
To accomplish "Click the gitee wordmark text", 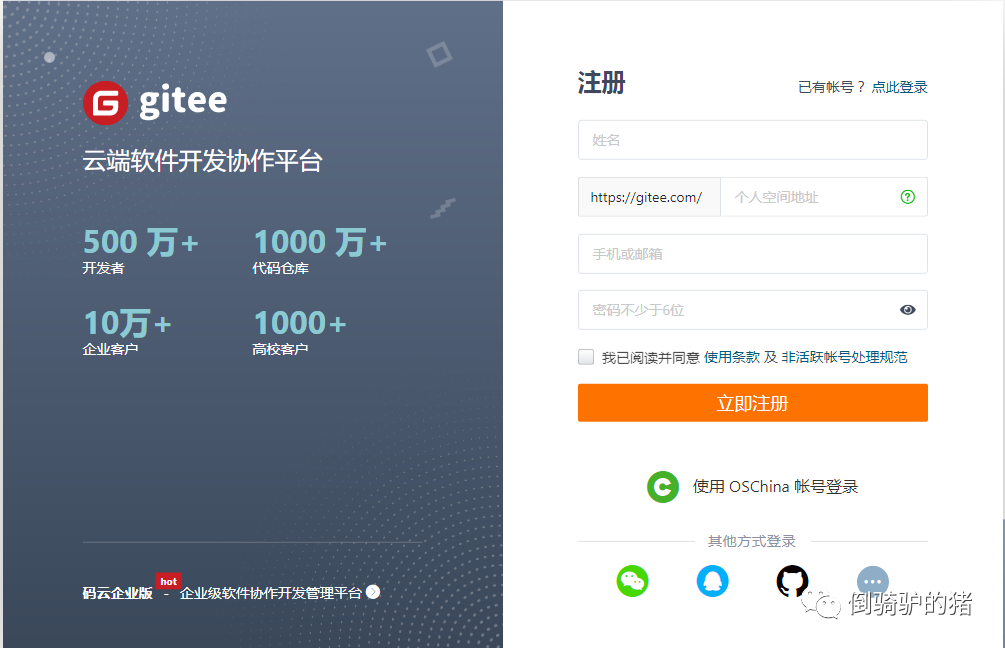I will 183,102.
